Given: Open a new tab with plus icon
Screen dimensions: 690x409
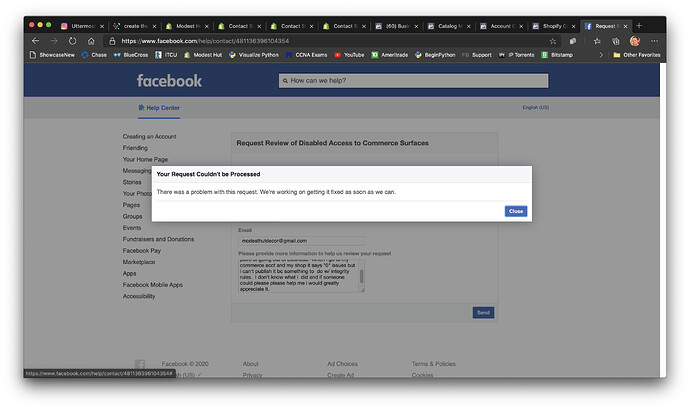Looking at the screenshot, I should pyautogui.click(x=639, y=26).
